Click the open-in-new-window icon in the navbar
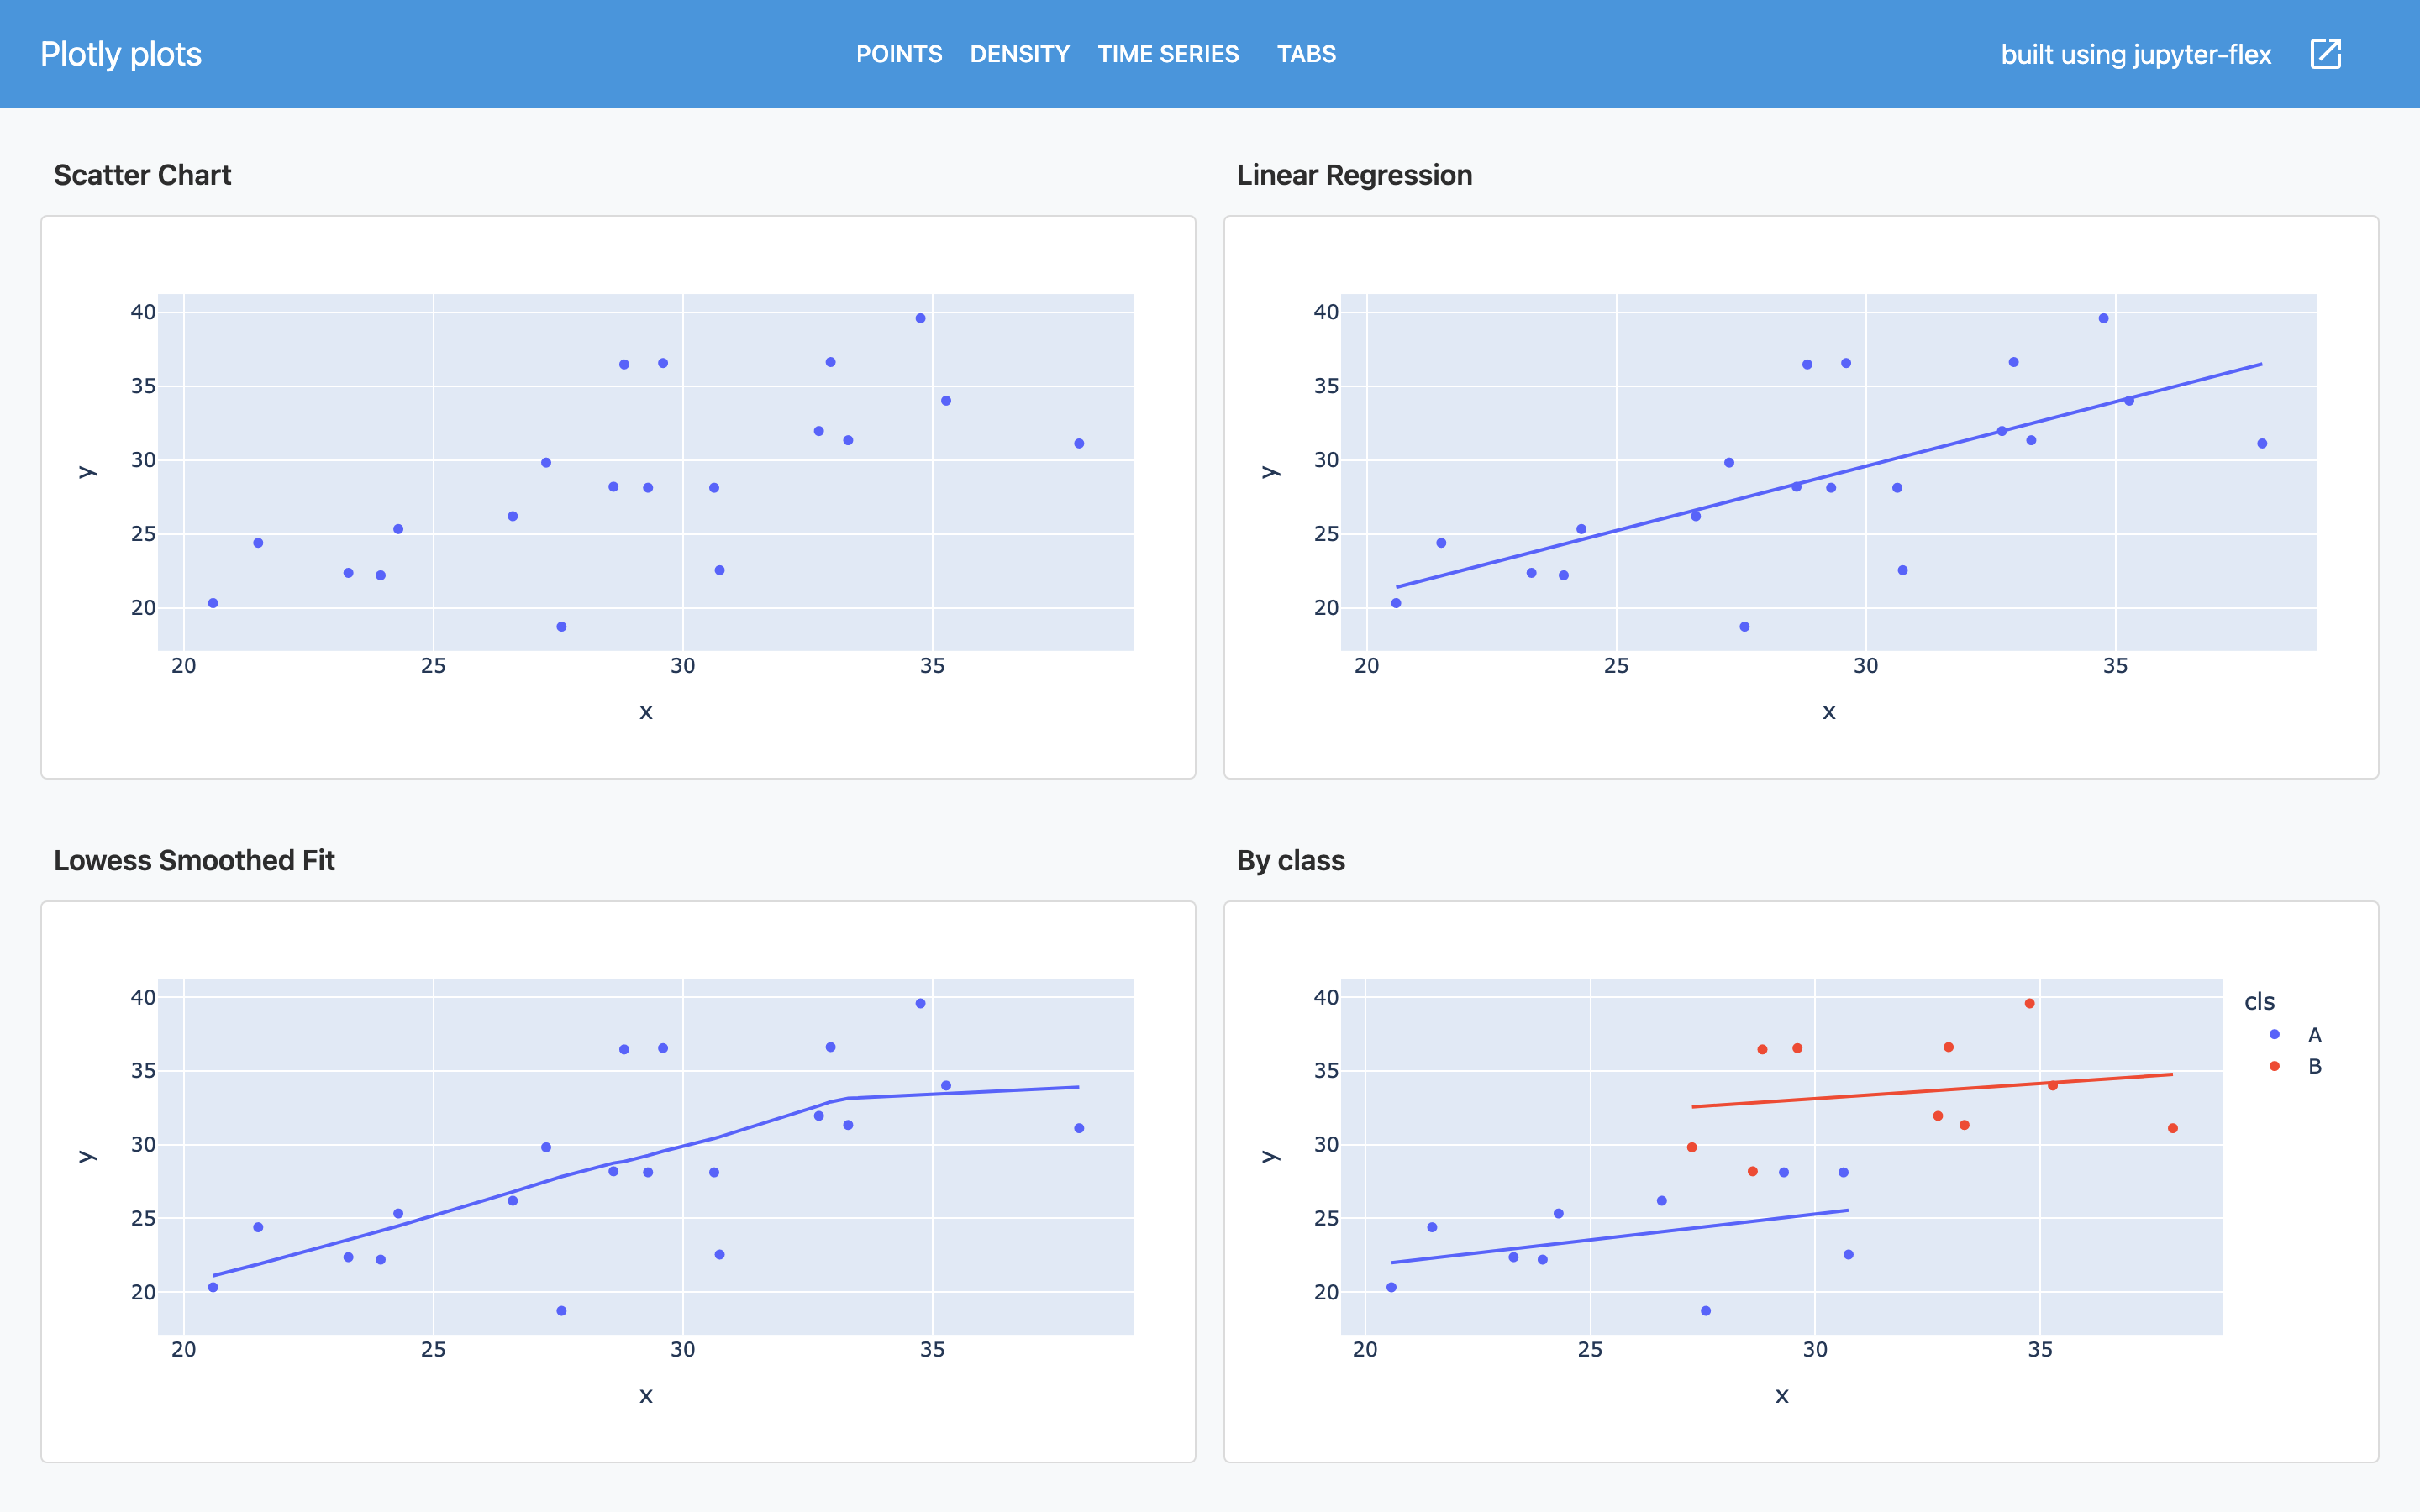 click(2327, 54)
